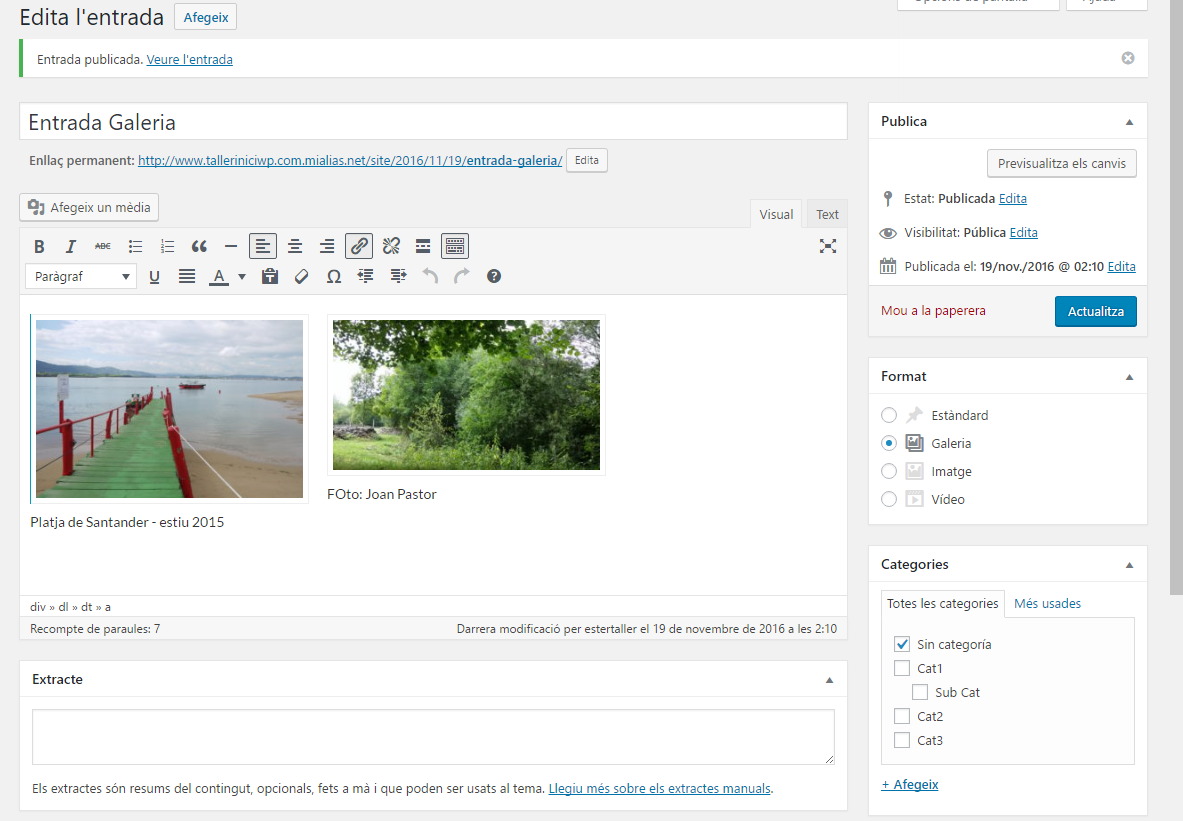The image size is (1183, 821).
Task: Open the Paràgraf format dropdown
Action: tap(81, 276)
